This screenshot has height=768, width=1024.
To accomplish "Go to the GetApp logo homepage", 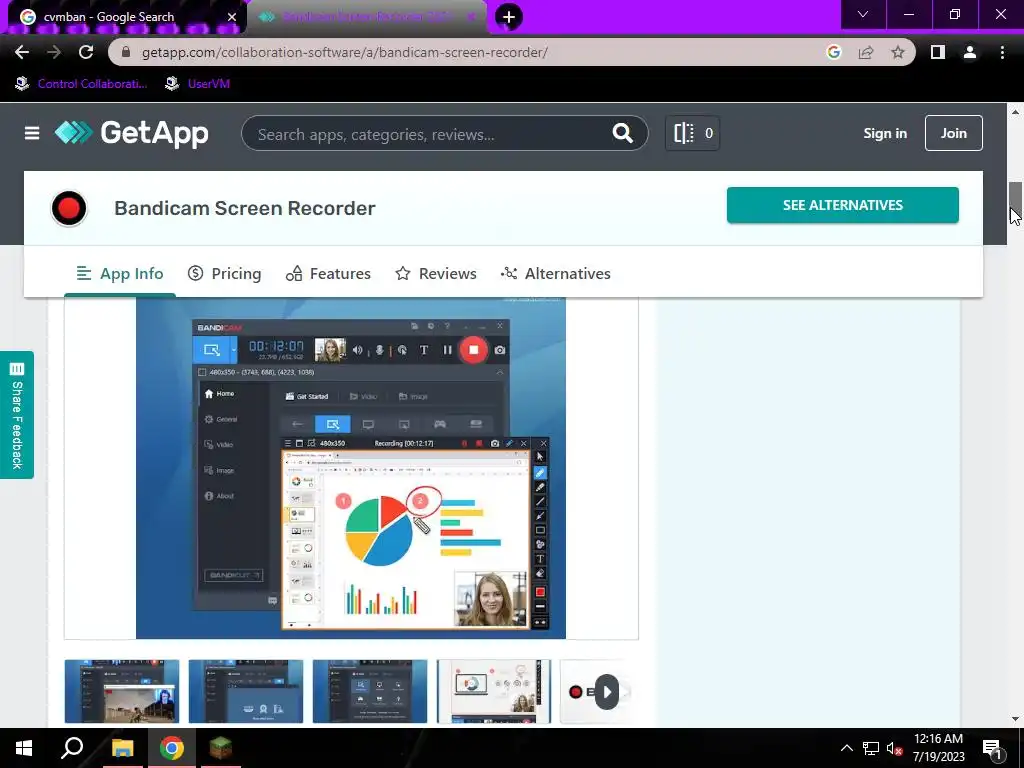I will pyautogui.click(x=131, y=133).
